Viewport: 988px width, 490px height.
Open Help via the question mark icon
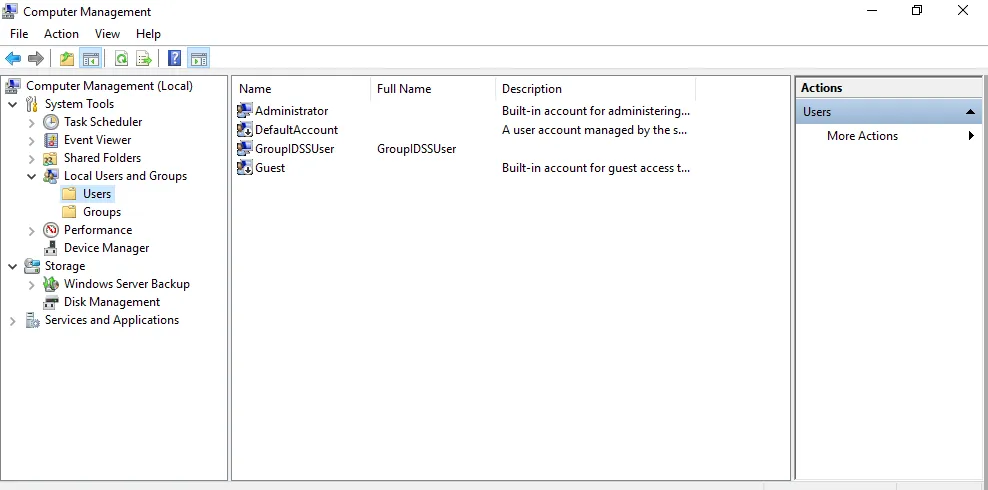coord(175,59)
